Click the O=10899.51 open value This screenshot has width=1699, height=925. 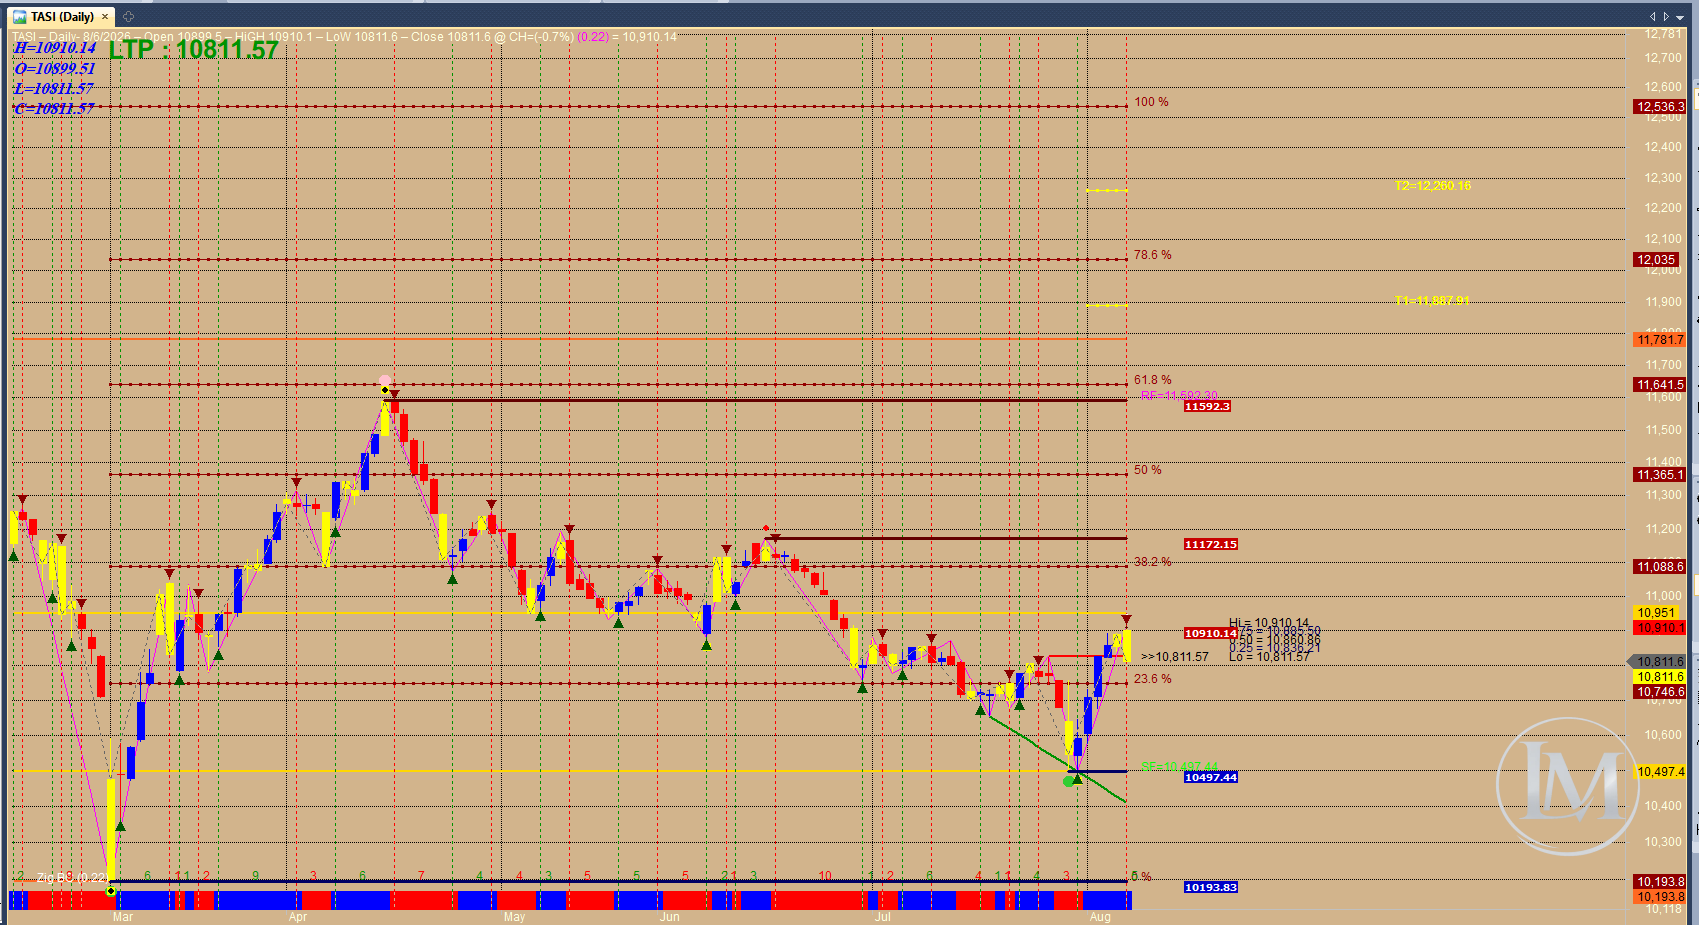point(55,68)
